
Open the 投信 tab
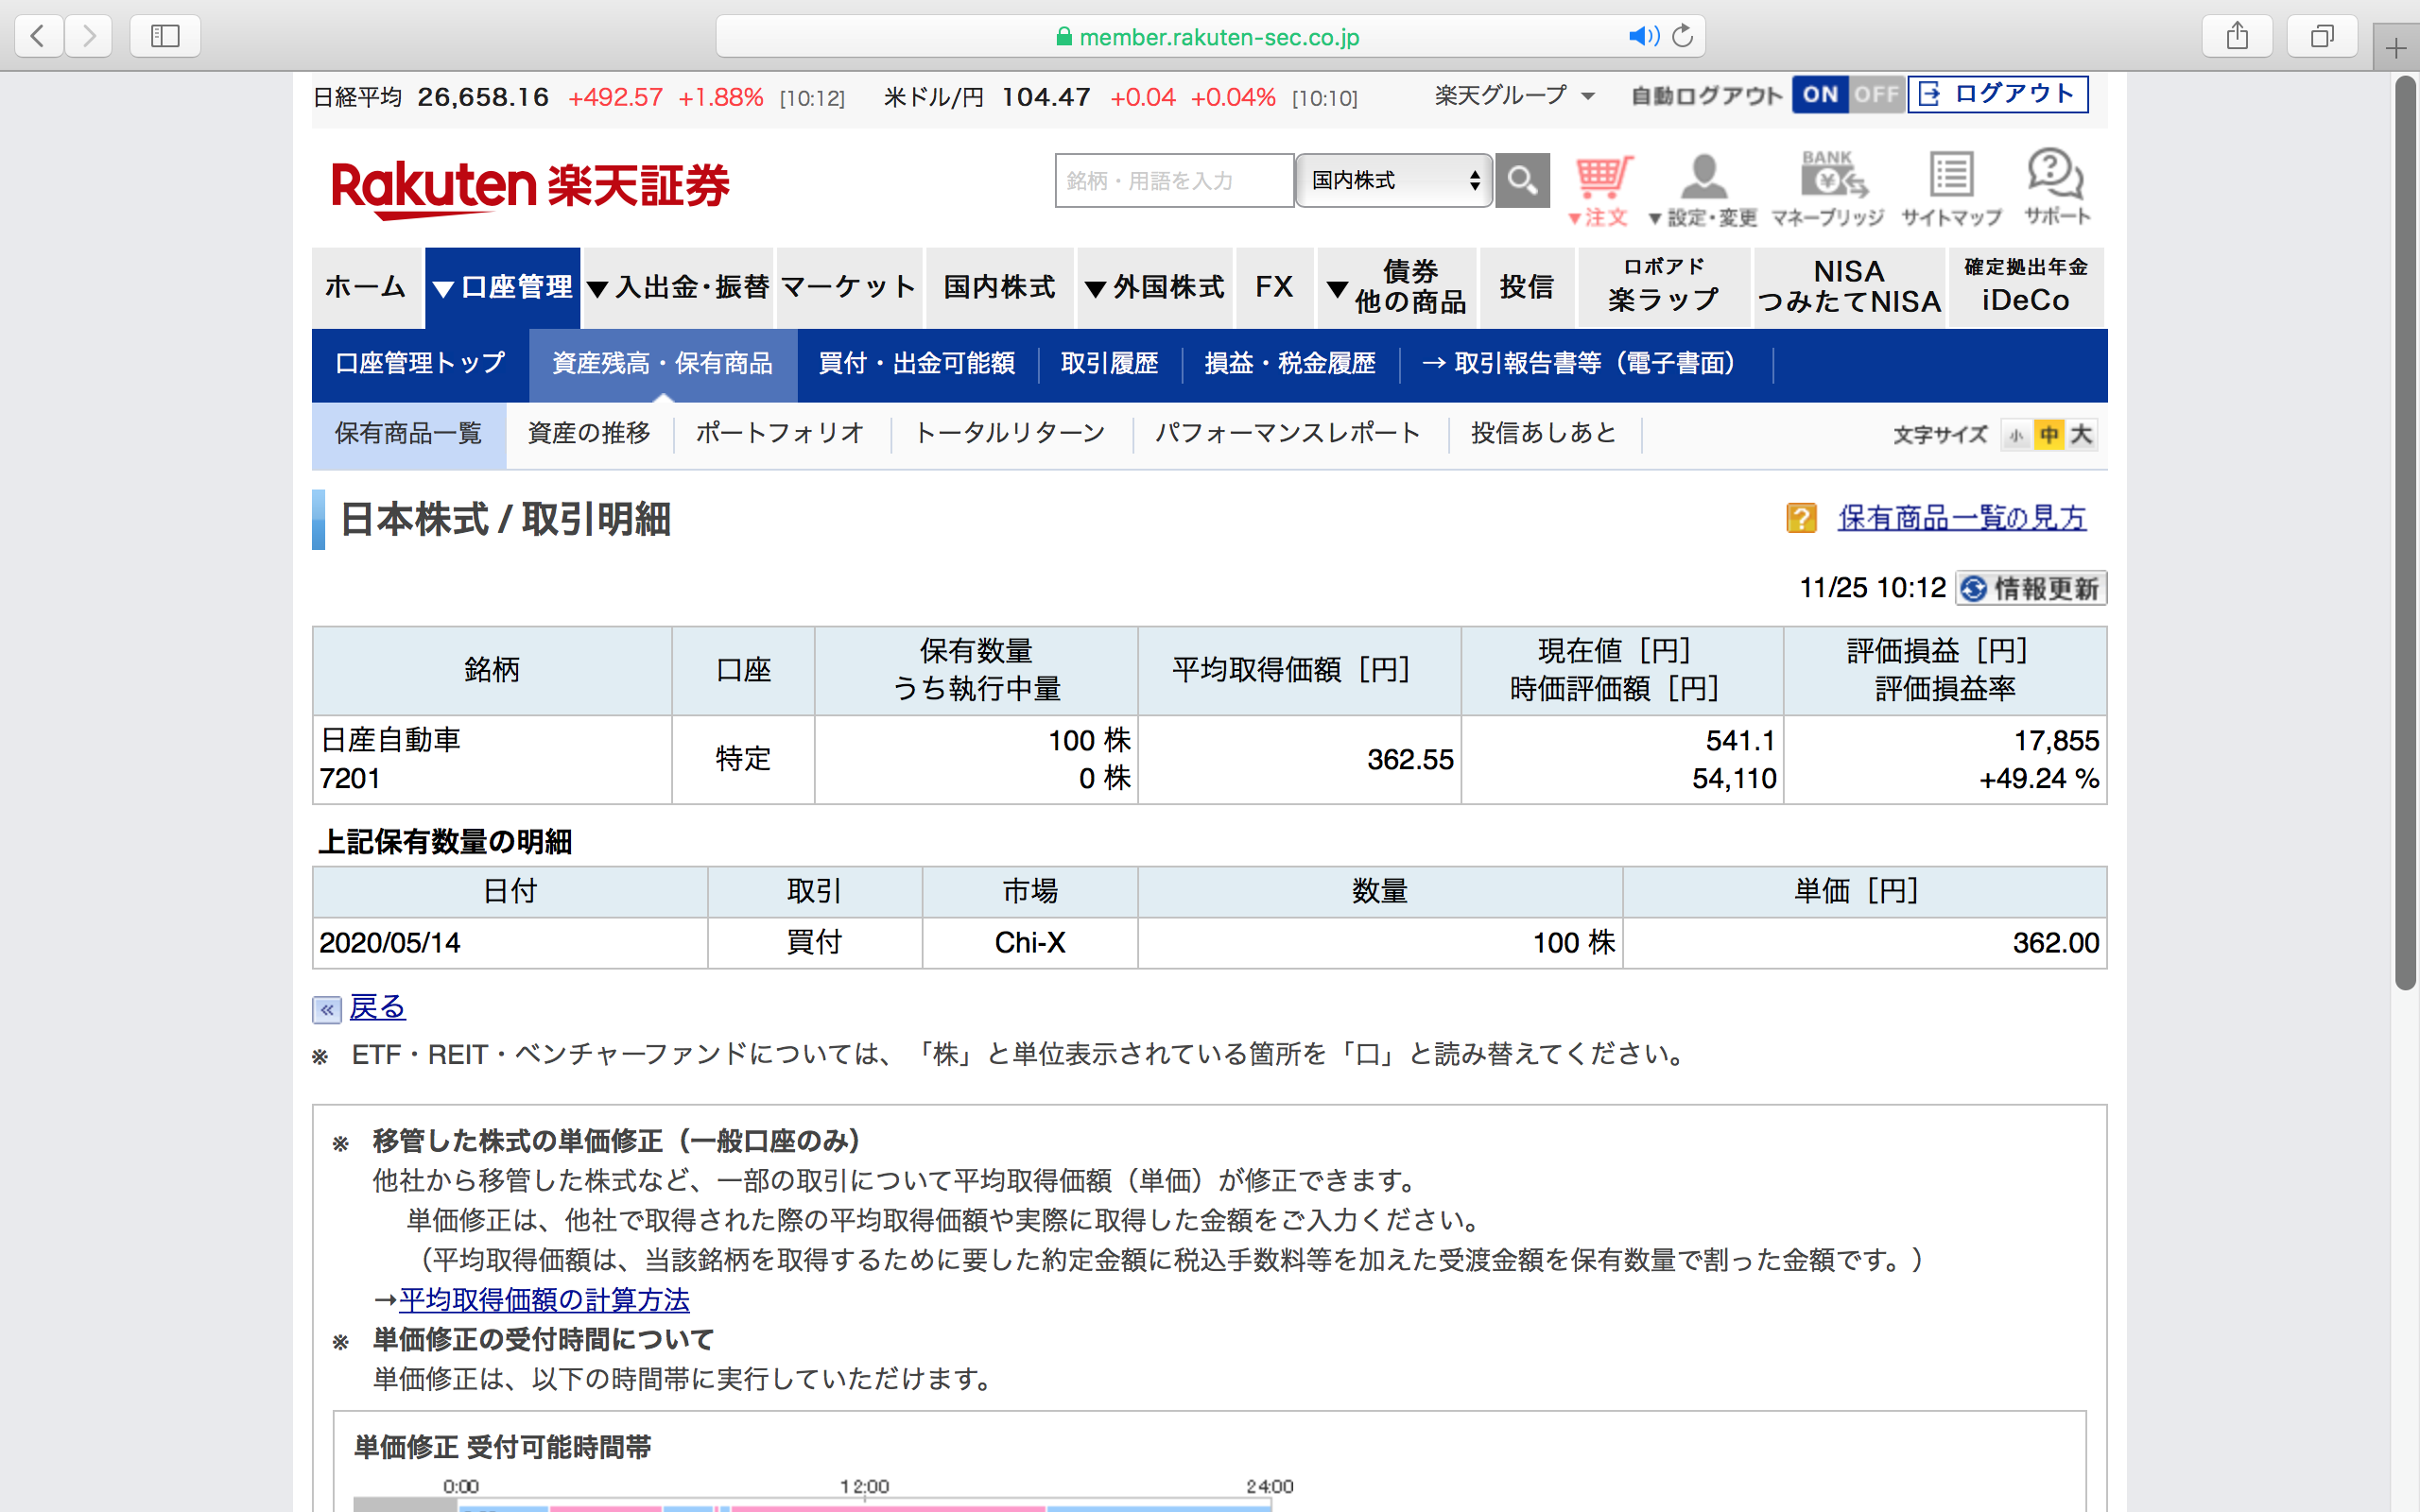(x=1527, y=288)
